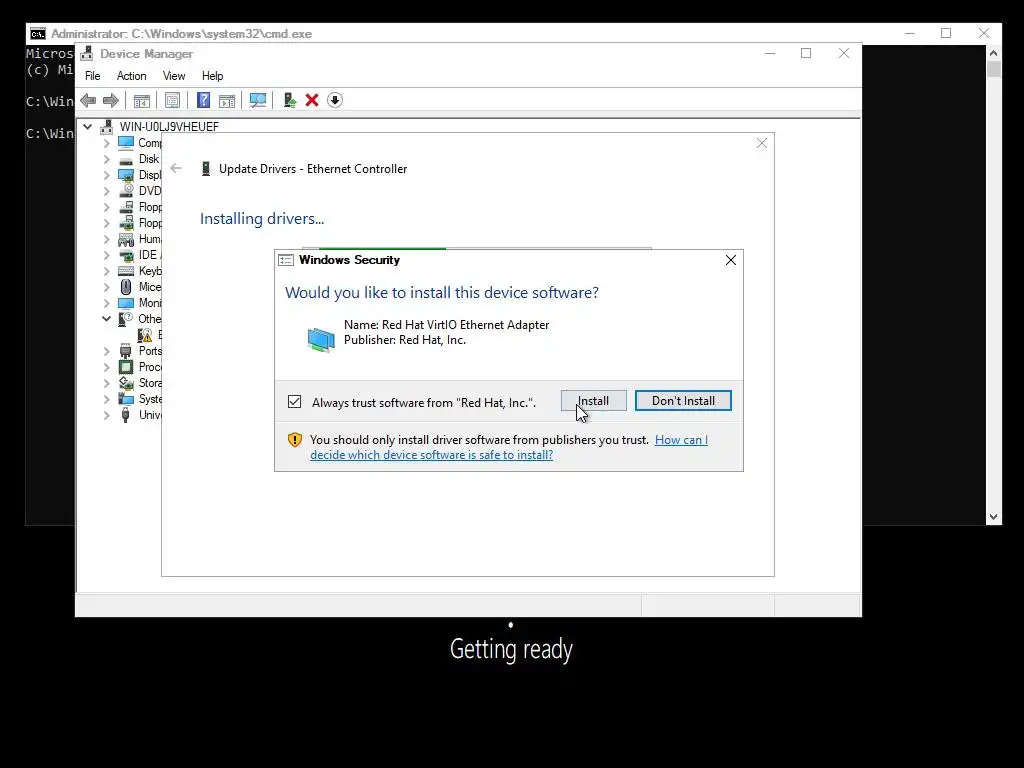Viewport: 1024px width, 768px height.
Task: Click the Human Interface Devices category icon
Action: coord(126,239)
